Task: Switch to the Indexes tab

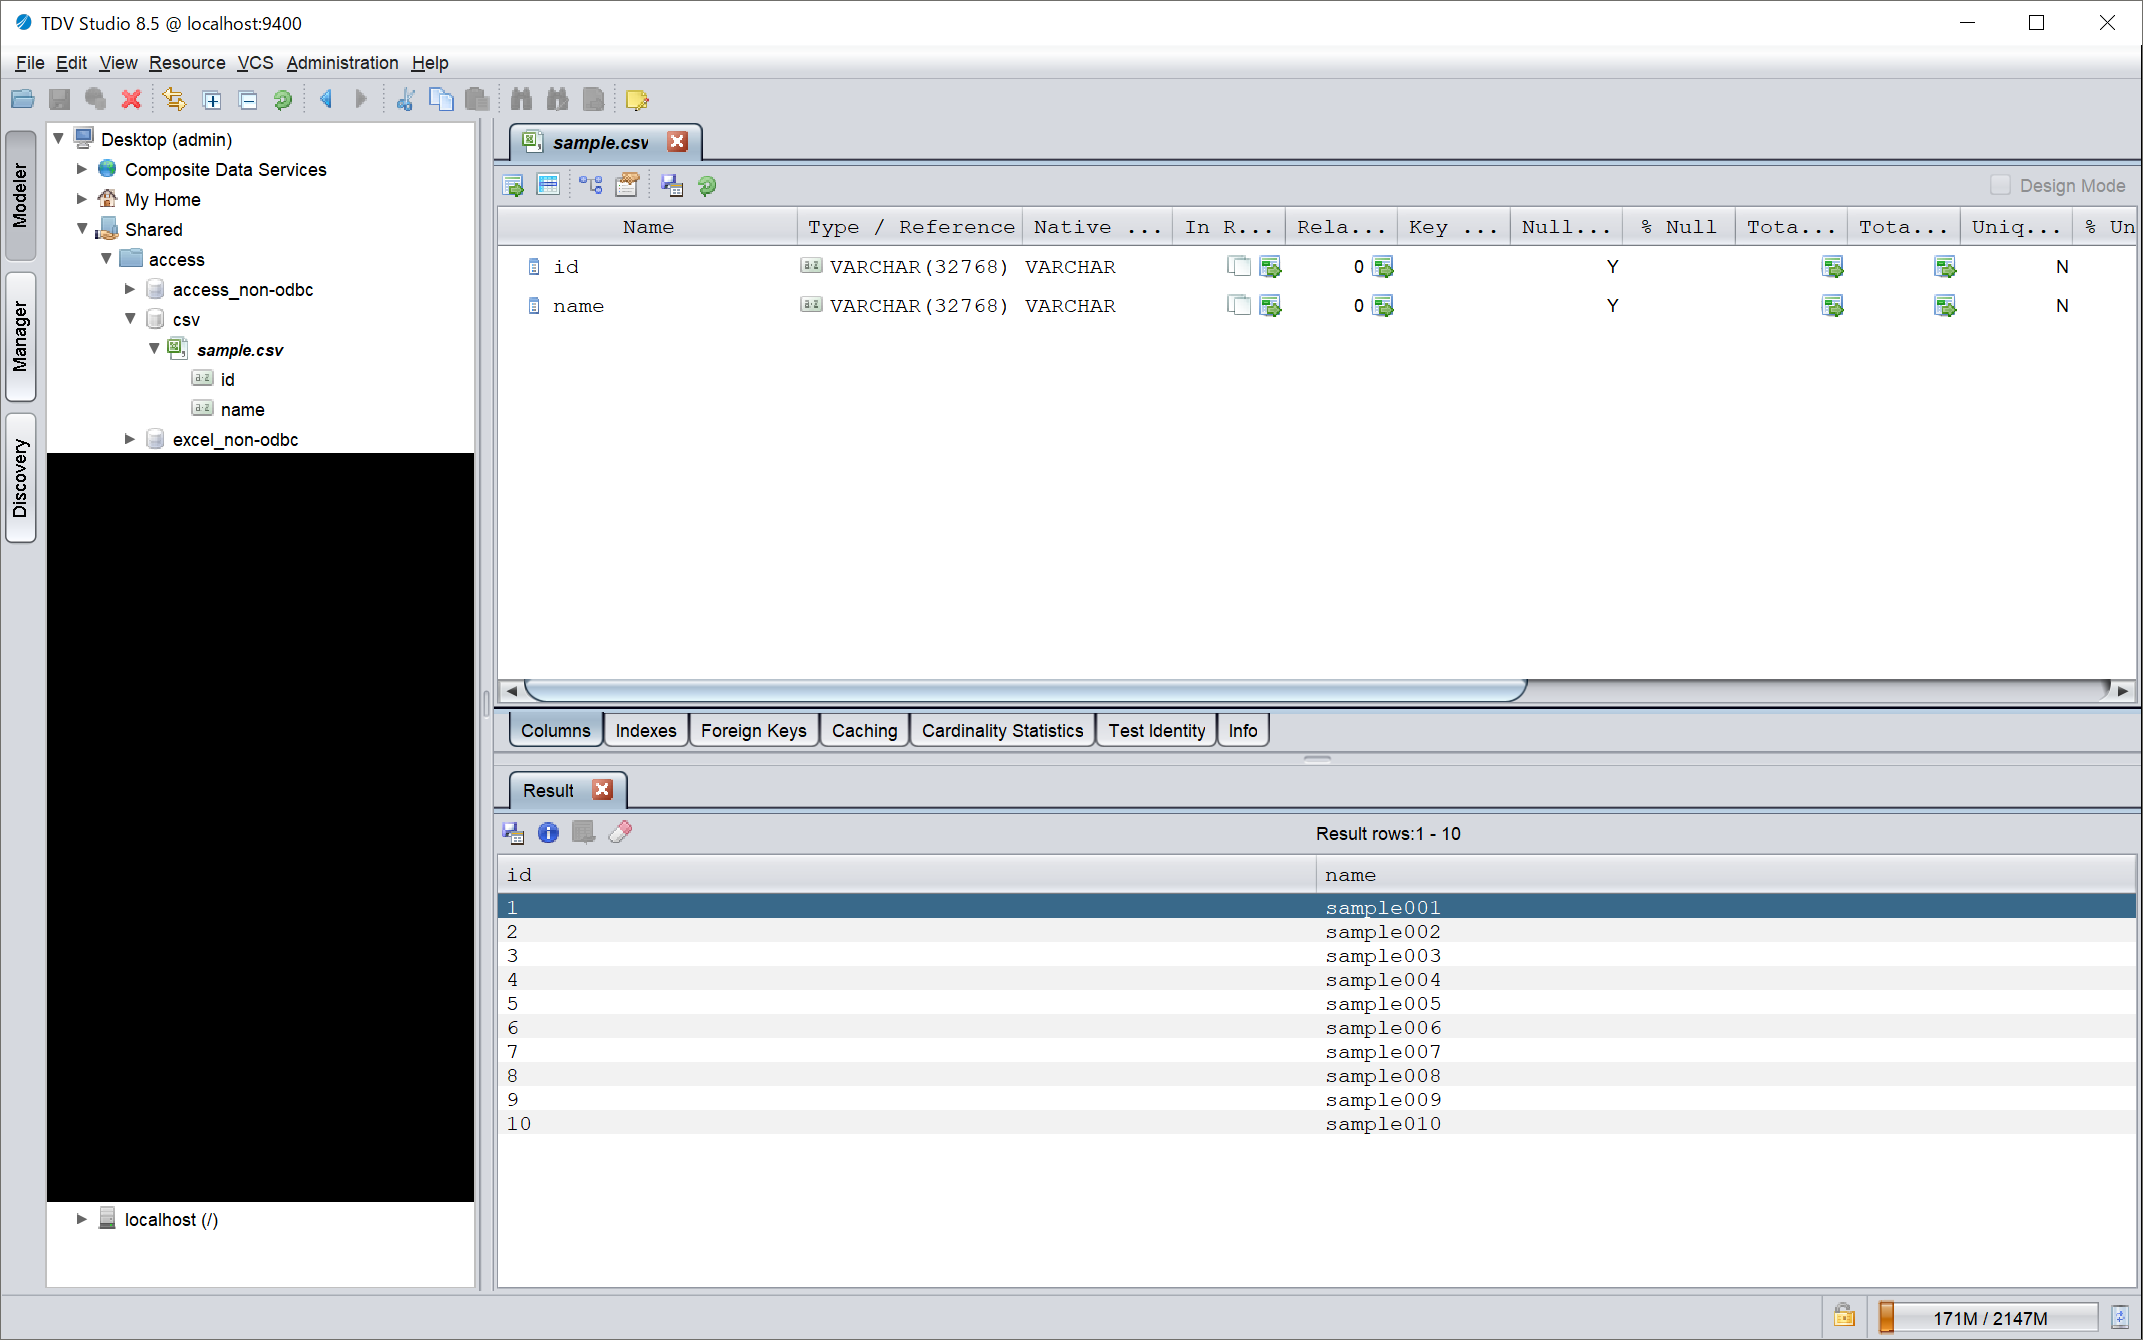Action: [x=646, y=730]
